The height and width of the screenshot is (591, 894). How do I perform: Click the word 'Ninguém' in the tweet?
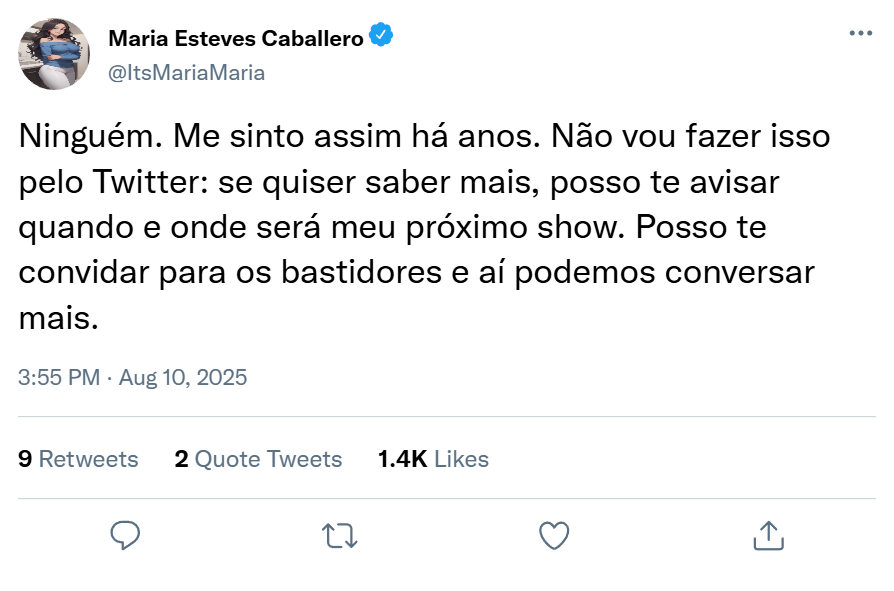click(84, 135)
